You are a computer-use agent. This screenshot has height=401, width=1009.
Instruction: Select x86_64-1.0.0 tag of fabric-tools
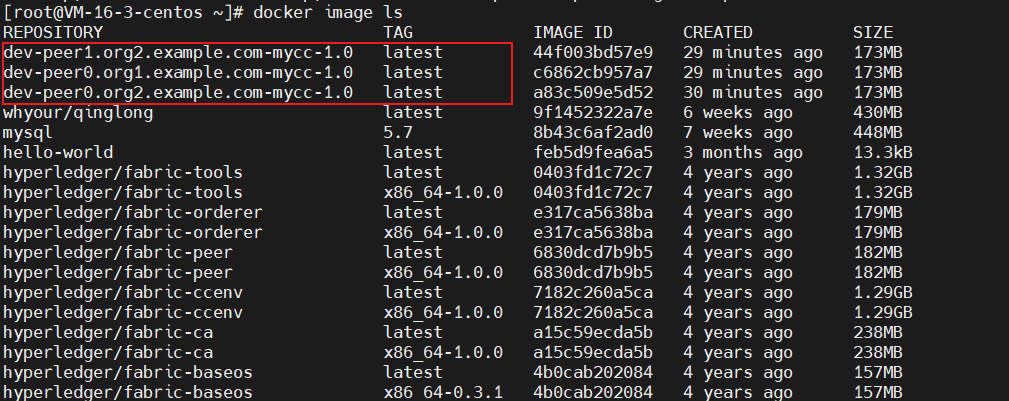(443, 193)
